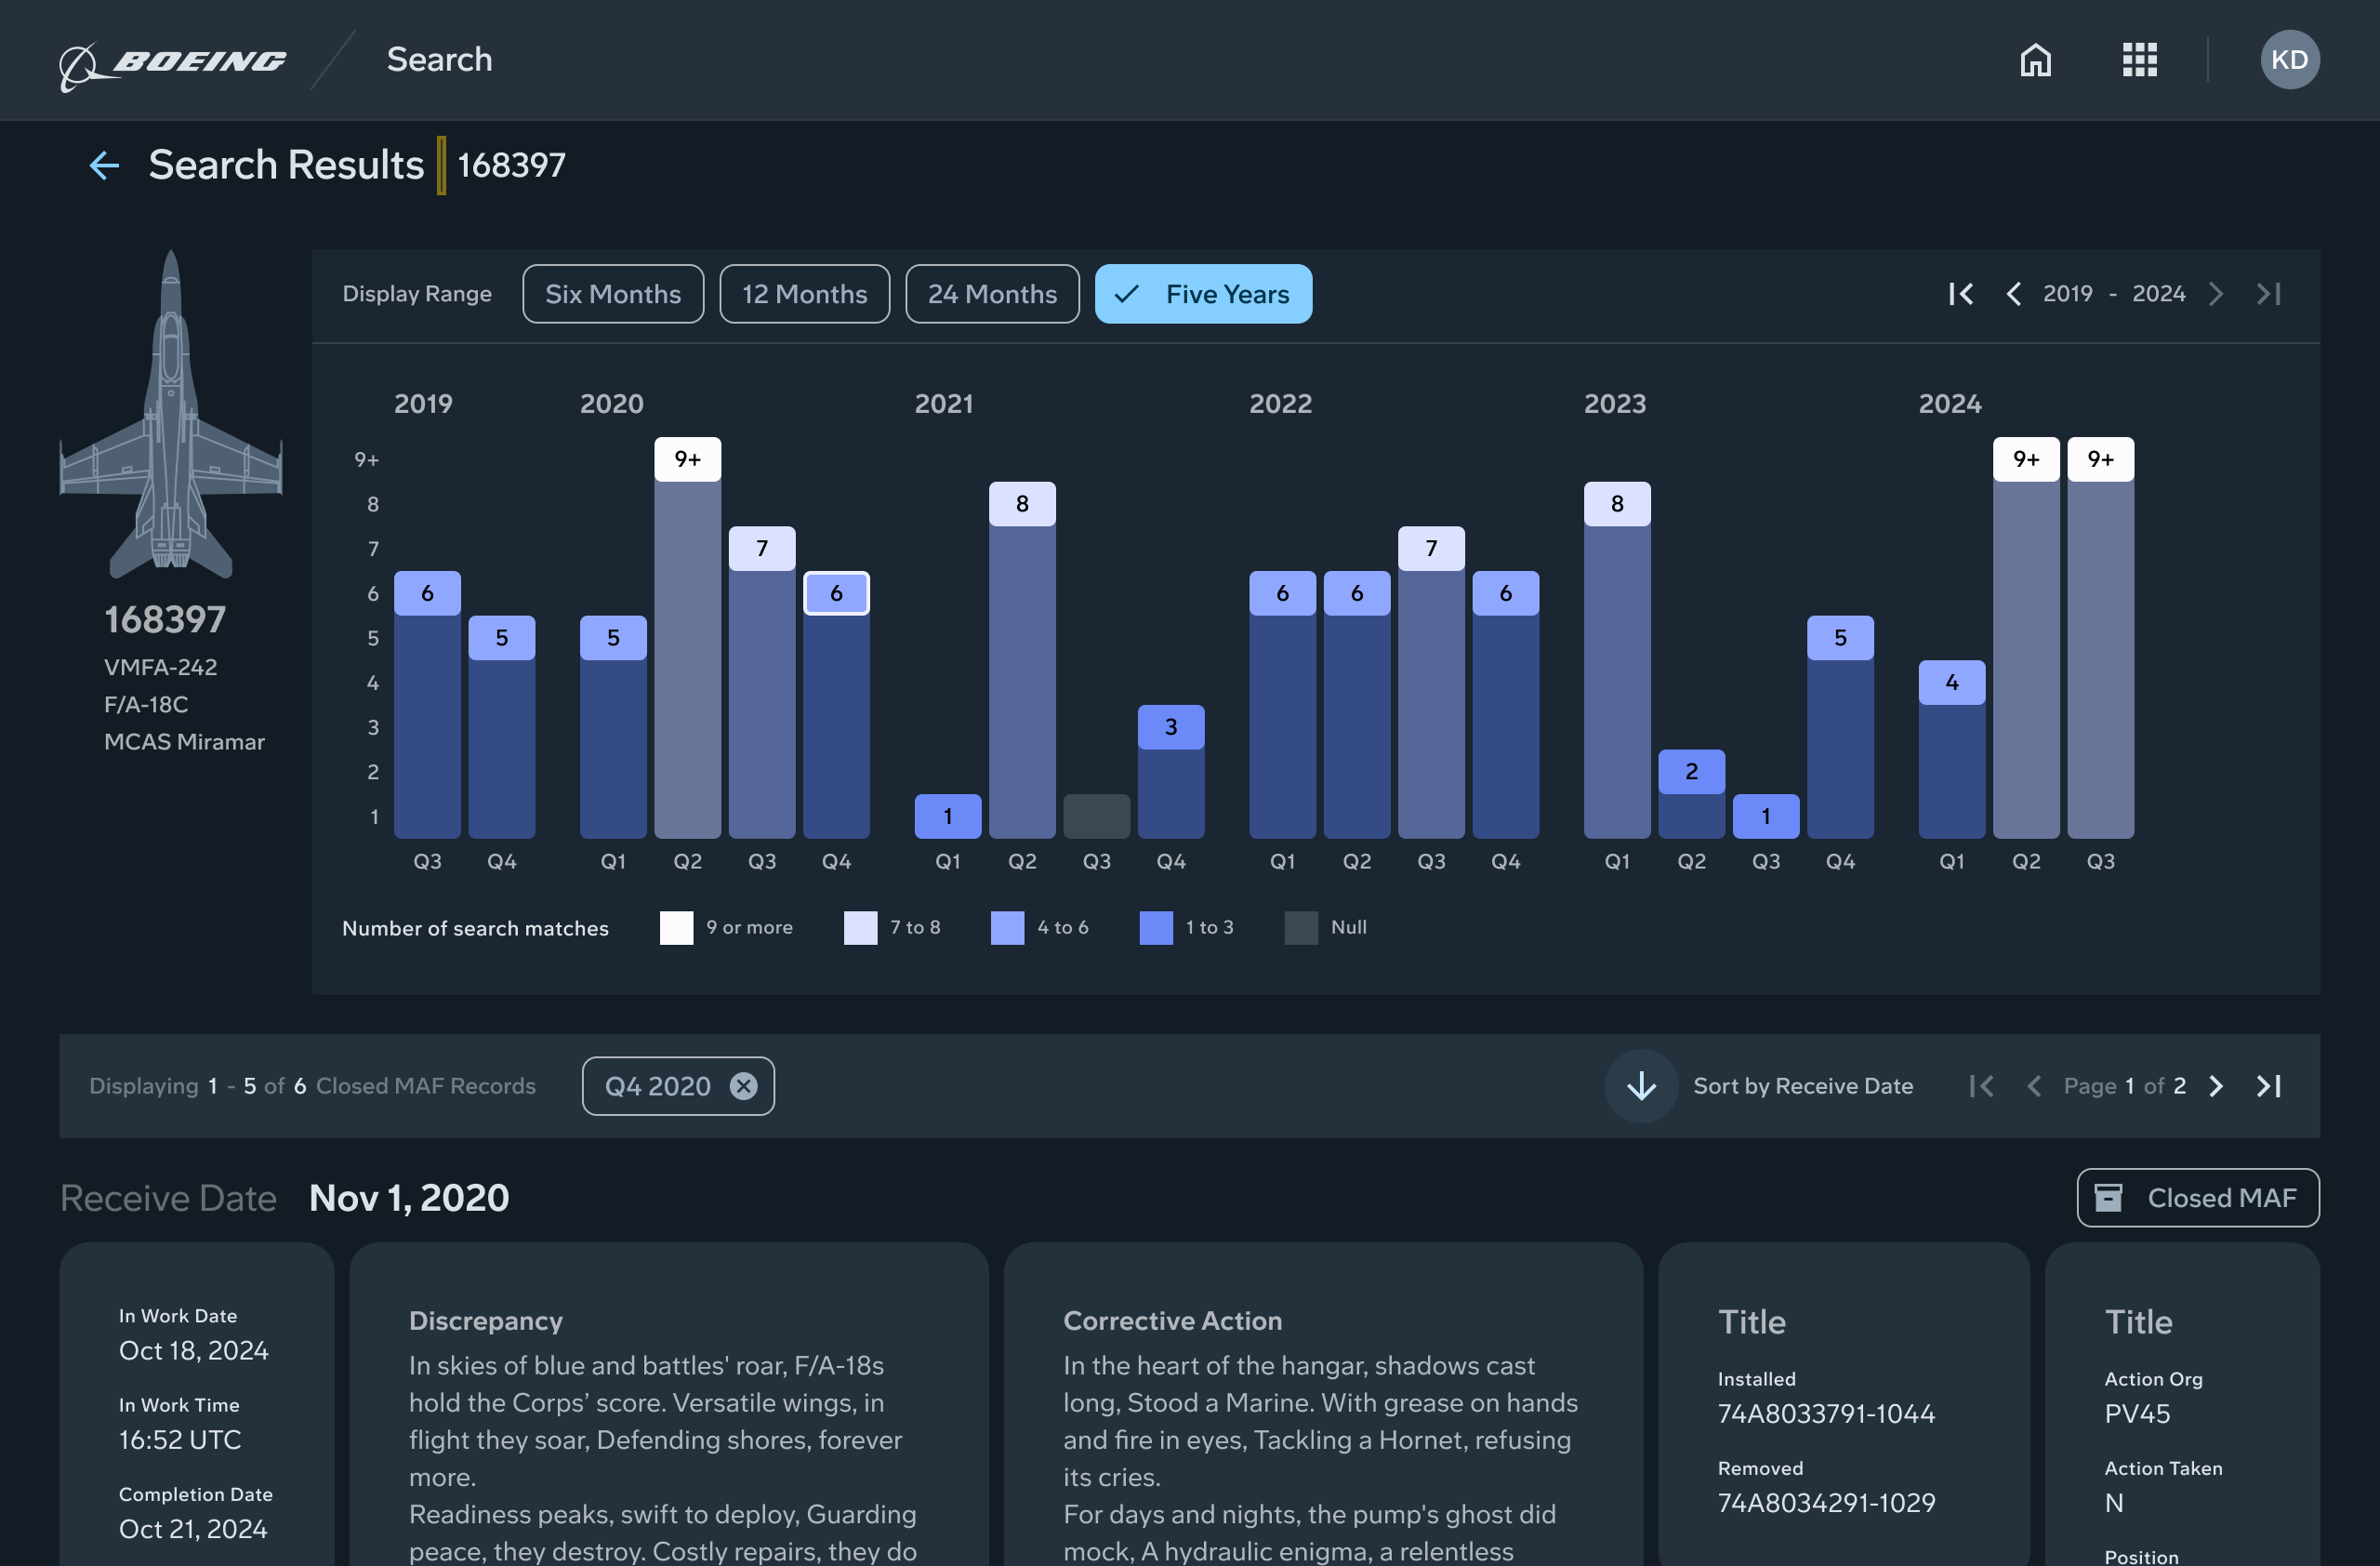Select the 2022 Q3 bar
The width and height of the screenshot is (2380, 1566).
point(1431,683)
